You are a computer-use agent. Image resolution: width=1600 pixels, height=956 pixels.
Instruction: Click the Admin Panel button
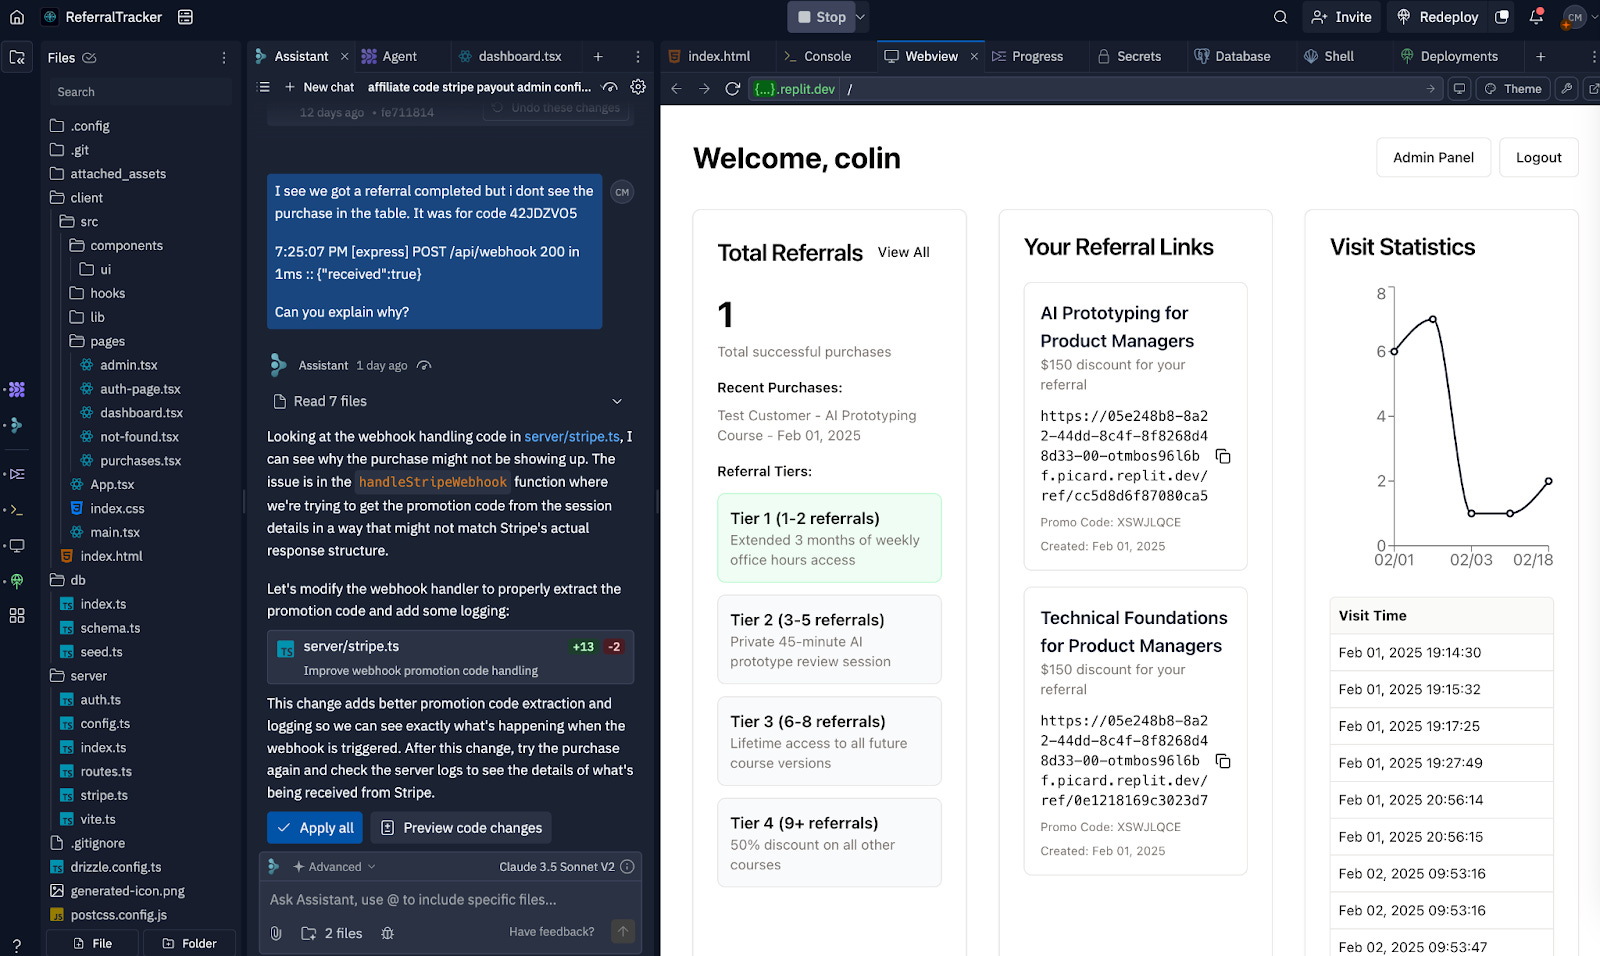click(1433, 158)
